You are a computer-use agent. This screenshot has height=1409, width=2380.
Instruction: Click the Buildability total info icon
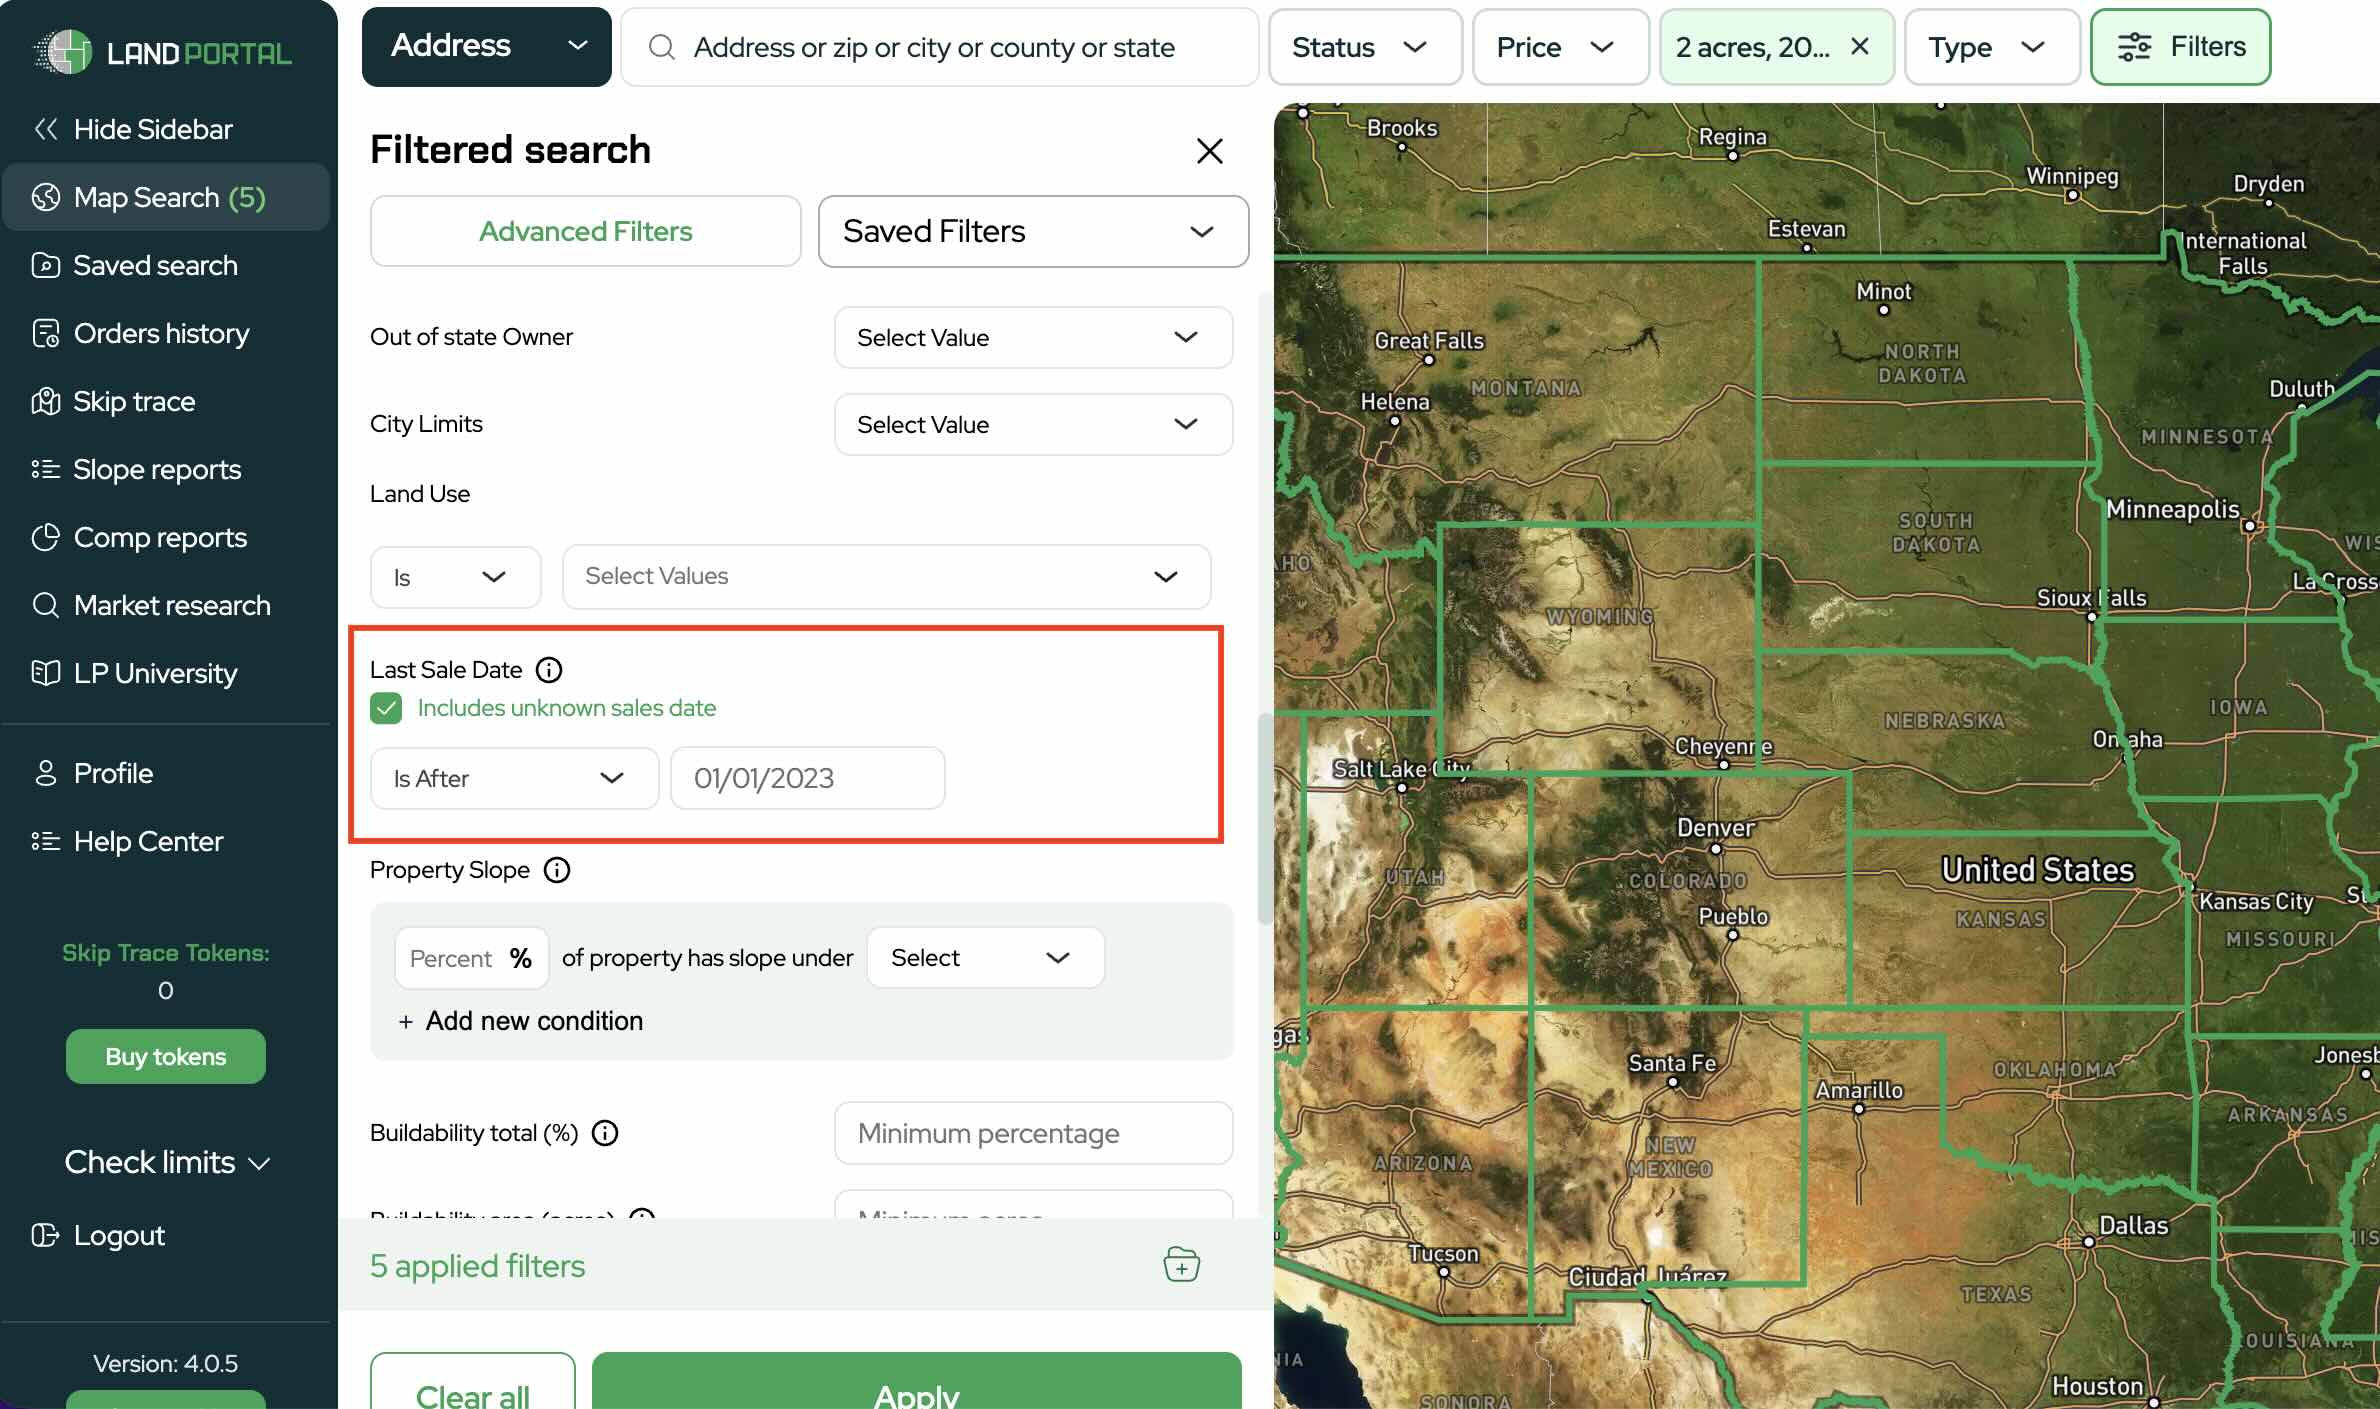point(605,1133)
